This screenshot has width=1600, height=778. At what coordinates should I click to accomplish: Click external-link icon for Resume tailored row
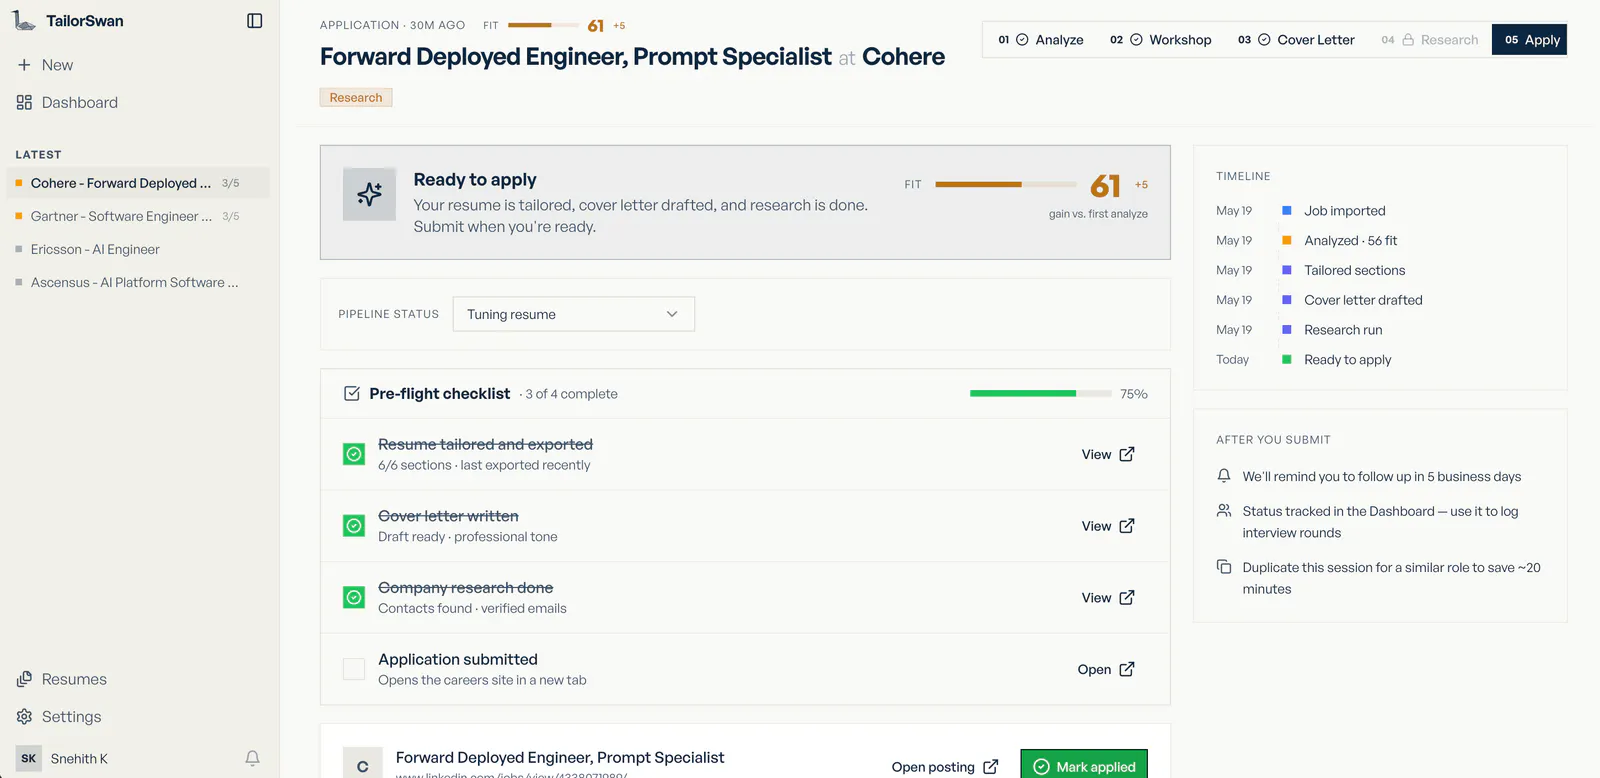click(x=1127, y=454)
